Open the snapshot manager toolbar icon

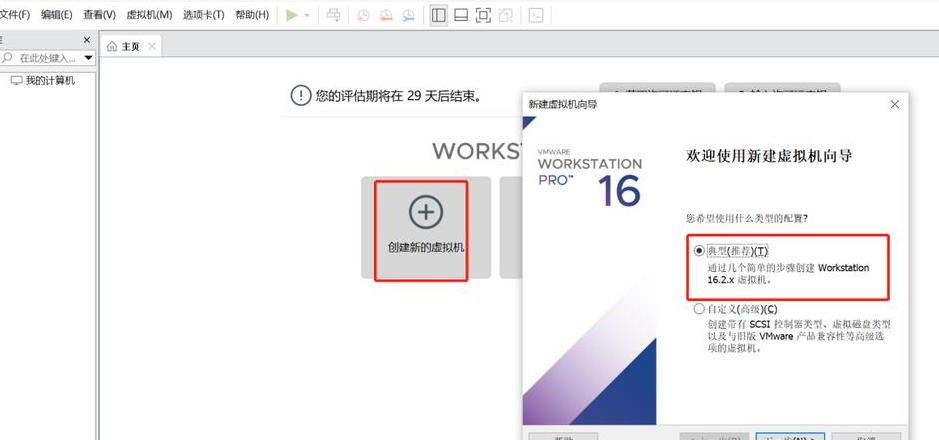tap(408, 16)
